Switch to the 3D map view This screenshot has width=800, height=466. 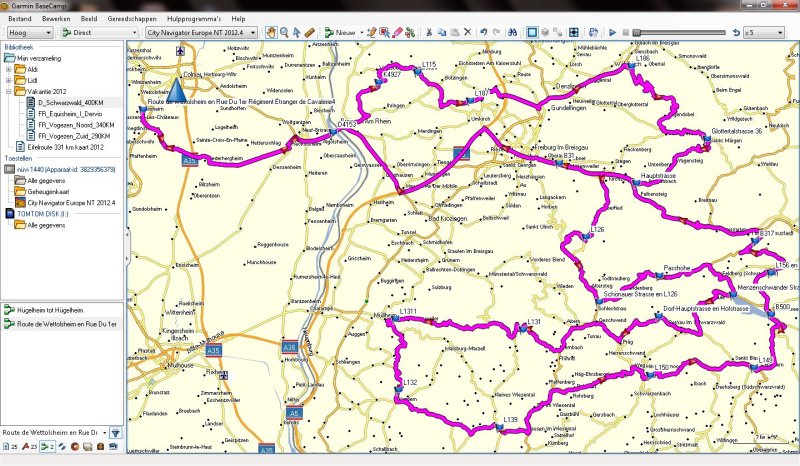546,33
